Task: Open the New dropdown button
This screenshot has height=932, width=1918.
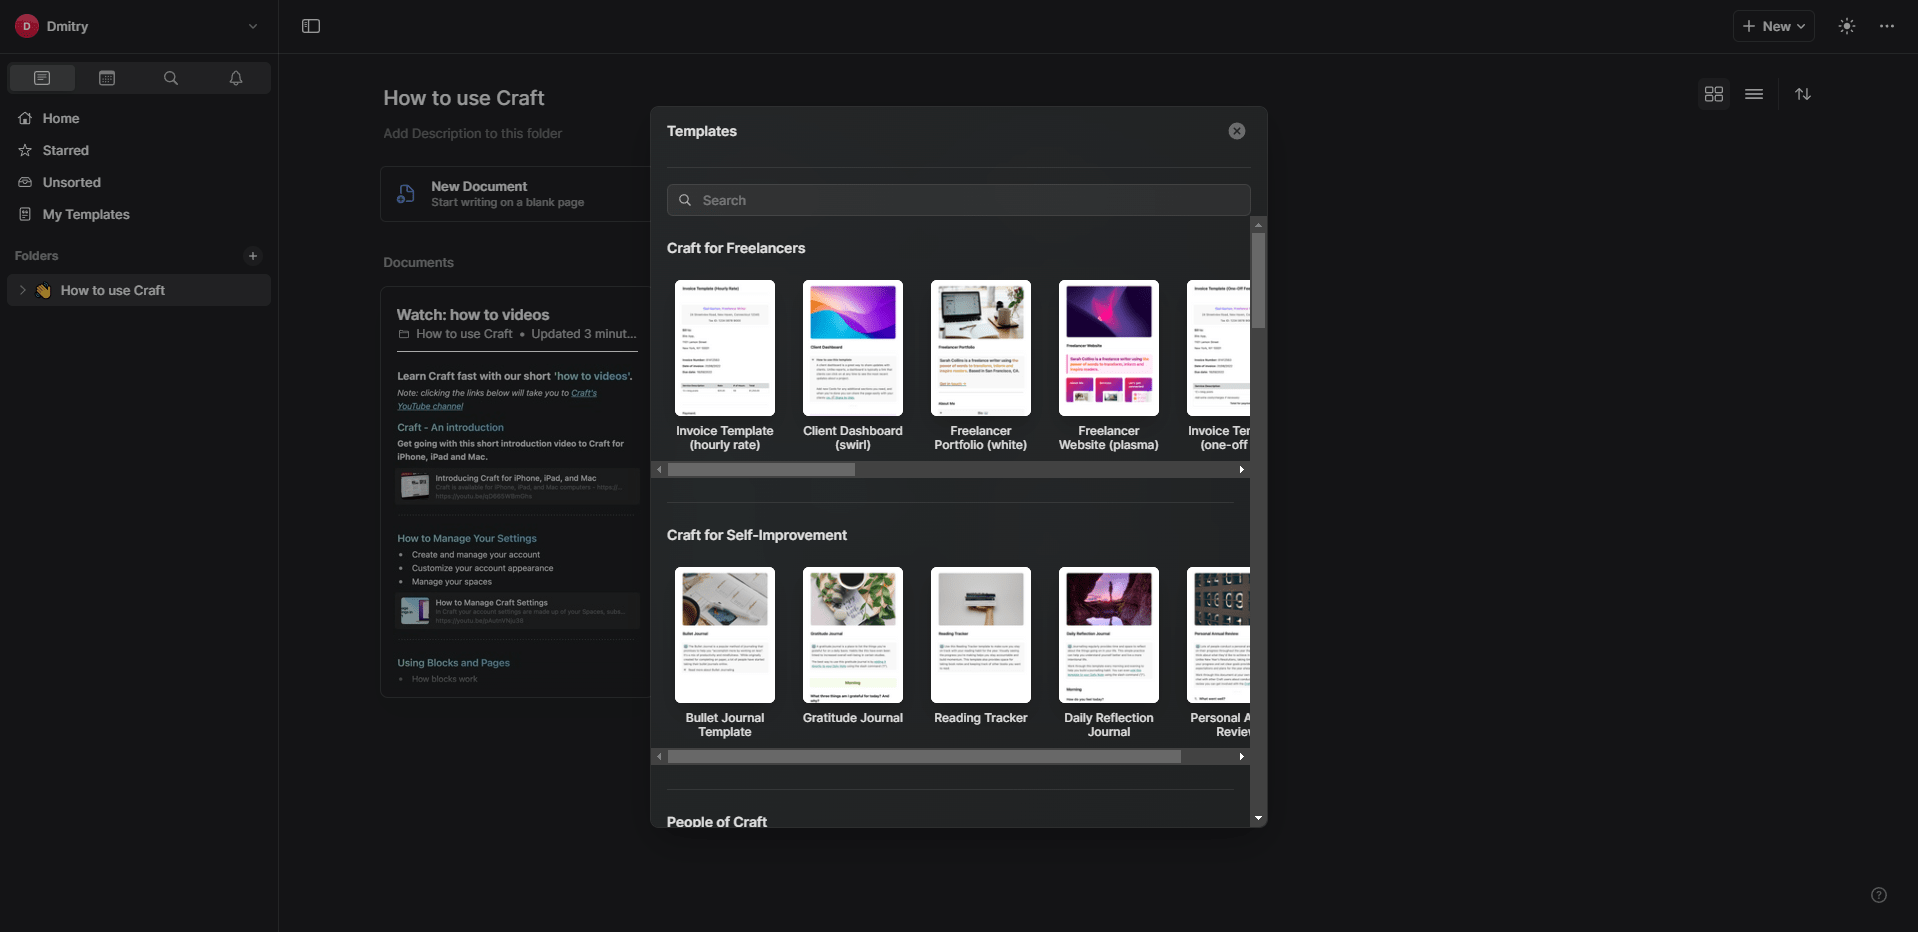Action: tap(1774, 27)
